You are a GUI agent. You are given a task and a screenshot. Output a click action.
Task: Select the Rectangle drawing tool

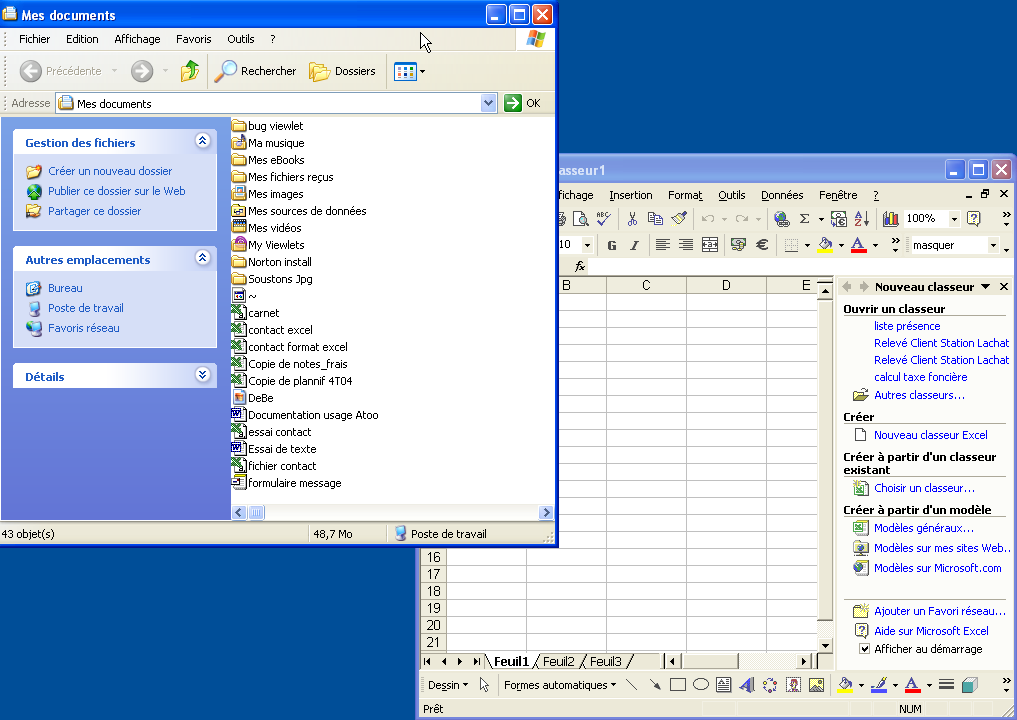click(678, 685)
